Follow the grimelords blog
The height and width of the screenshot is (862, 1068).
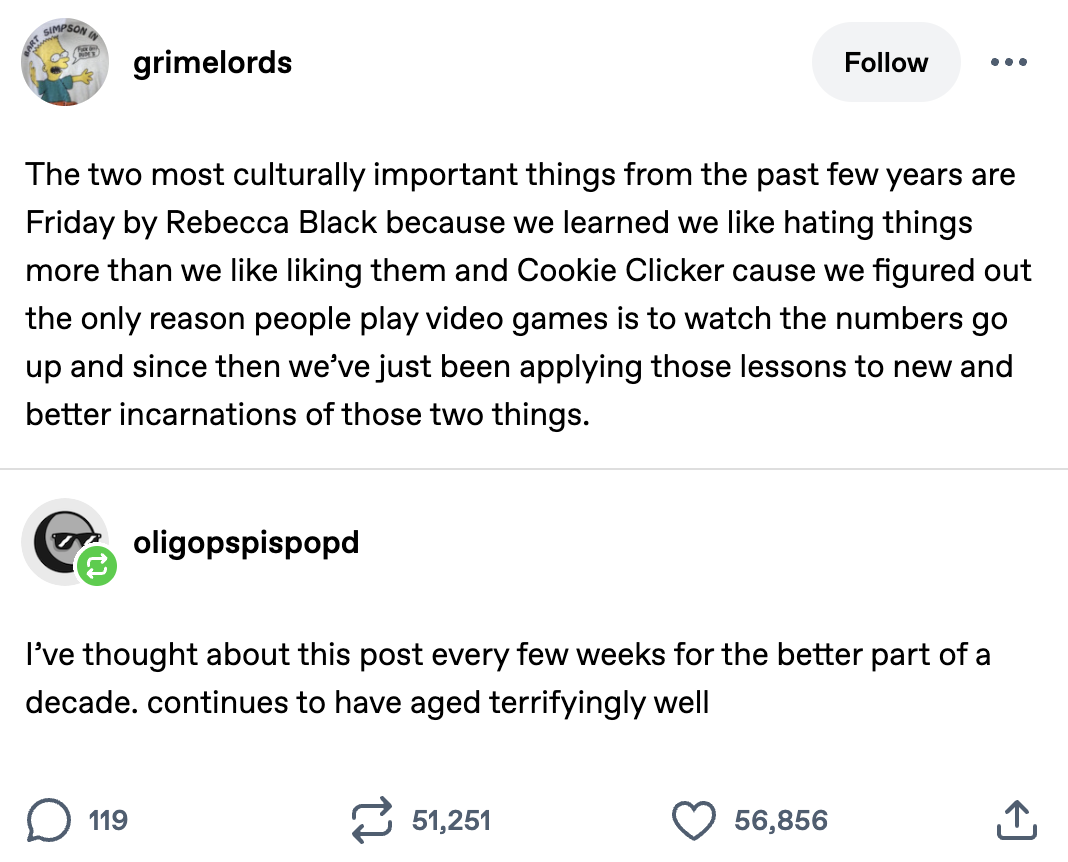[x=885, y=62]
